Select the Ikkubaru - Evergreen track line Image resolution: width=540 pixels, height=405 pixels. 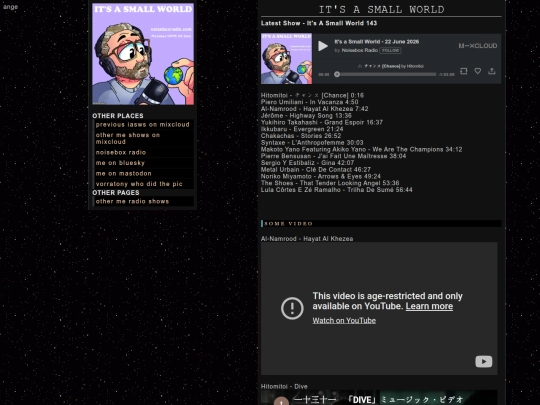(x=302, y=129)
